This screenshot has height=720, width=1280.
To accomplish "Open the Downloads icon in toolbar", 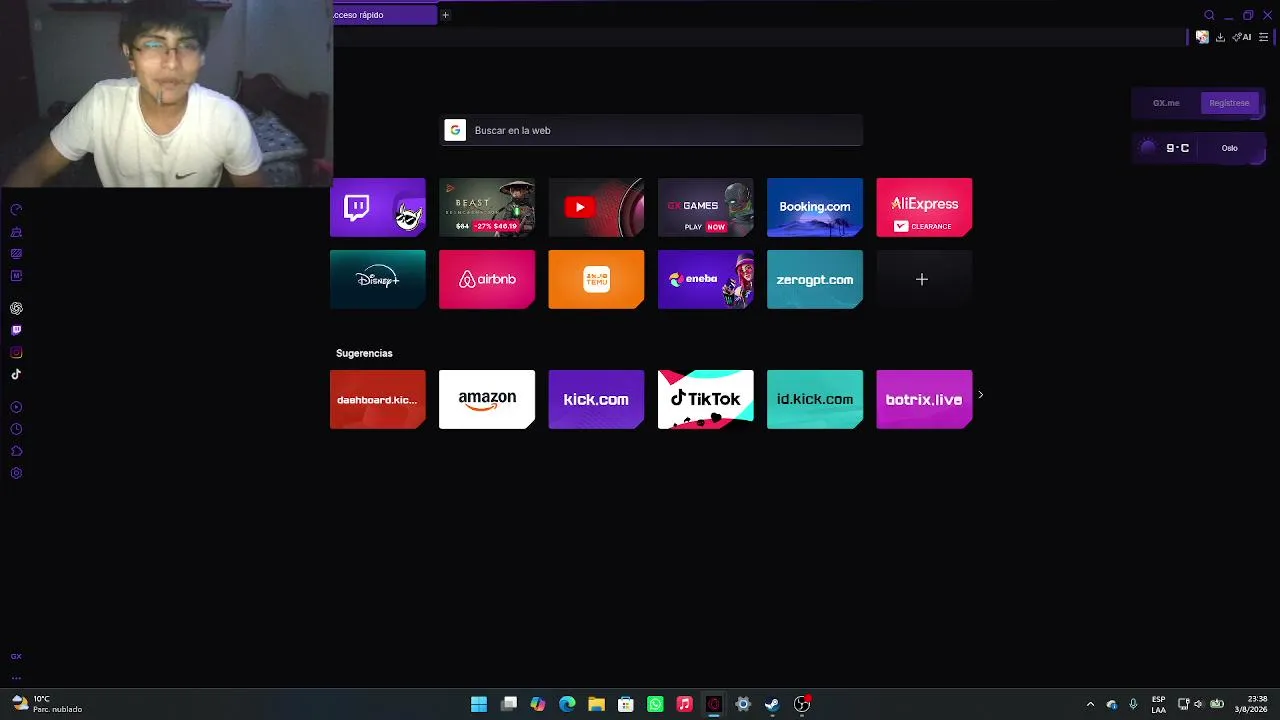I will [x=1220, y=37].
